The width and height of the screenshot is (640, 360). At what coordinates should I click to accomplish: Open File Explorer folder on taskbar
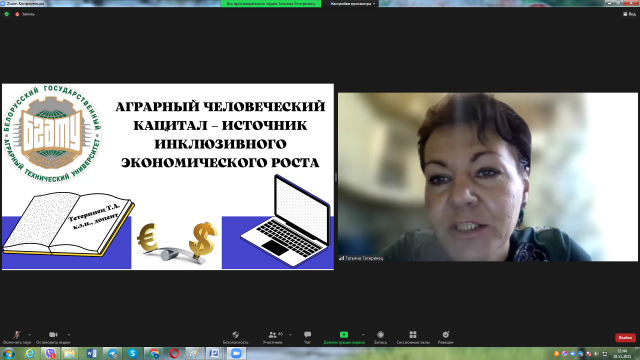click(69, 353)
